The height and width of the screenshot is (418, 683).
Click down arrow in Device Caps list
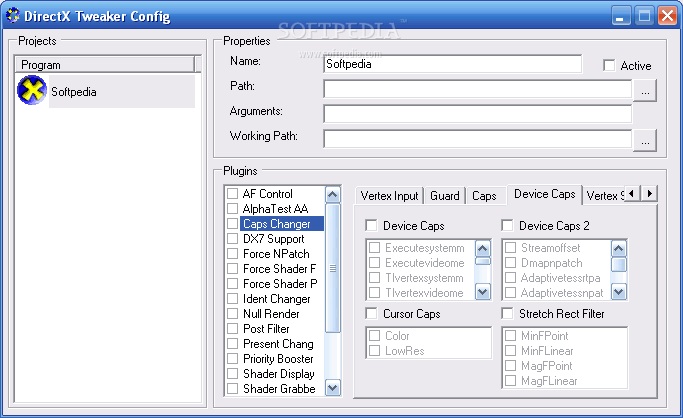(482, 291)
